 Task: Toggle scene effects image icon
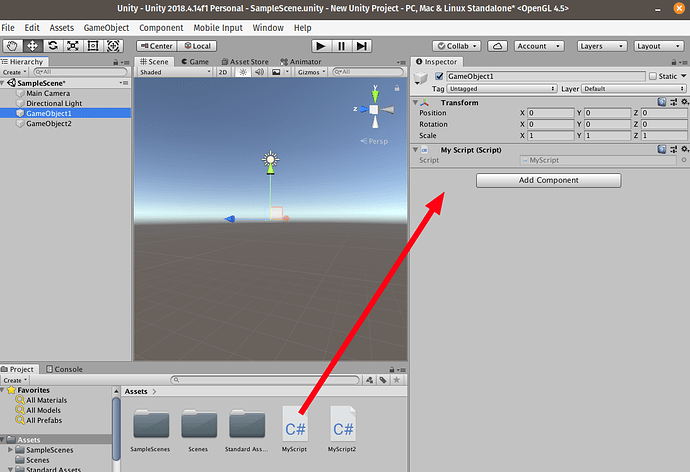(x=276, y=72)
